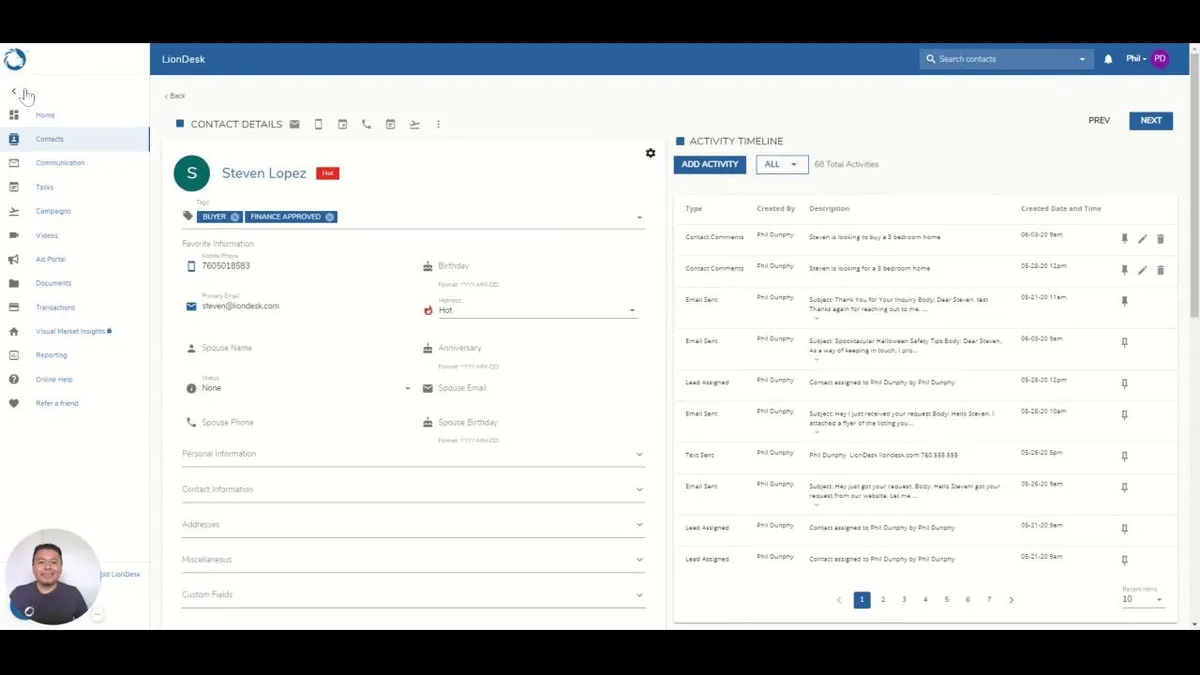Click the Search contacts field
The width and height of the screenshot is (1200, 675).
pos(1005,59)
